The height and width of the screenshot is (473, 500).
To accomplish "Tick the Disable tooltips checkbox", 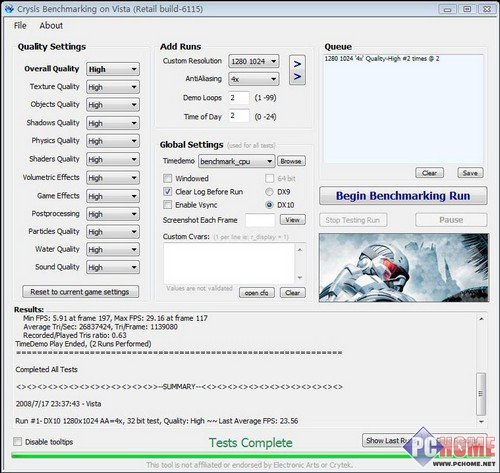I will click(x=17, y=442).
